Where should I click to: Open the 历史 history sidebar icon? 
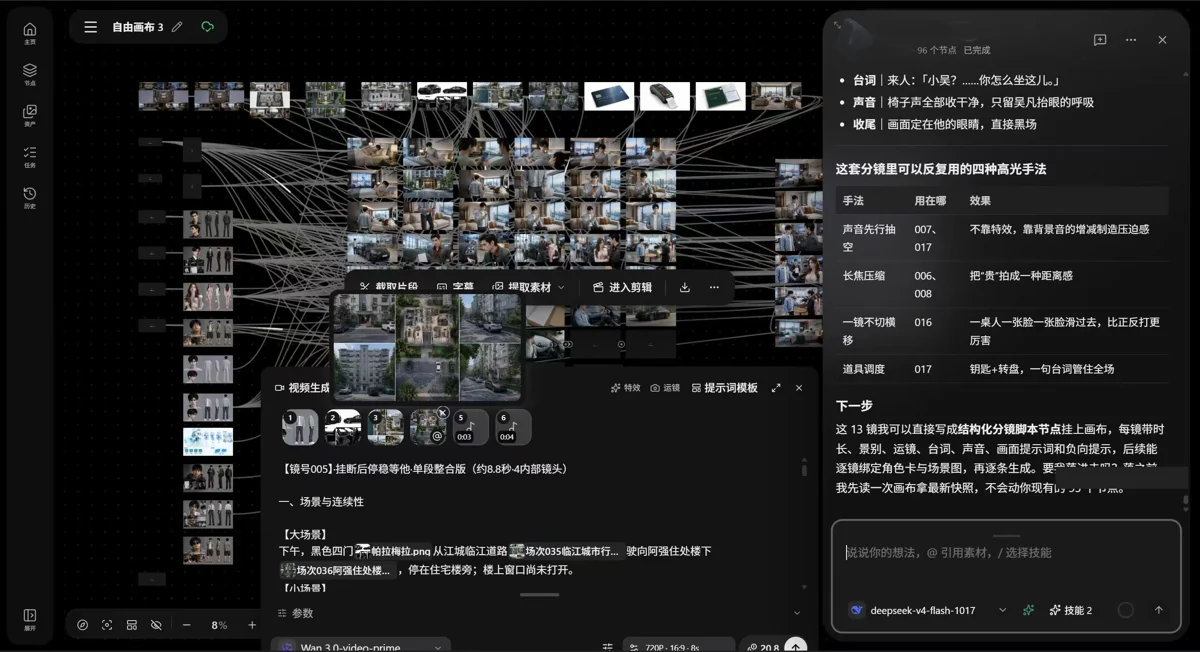pos(29,197)
